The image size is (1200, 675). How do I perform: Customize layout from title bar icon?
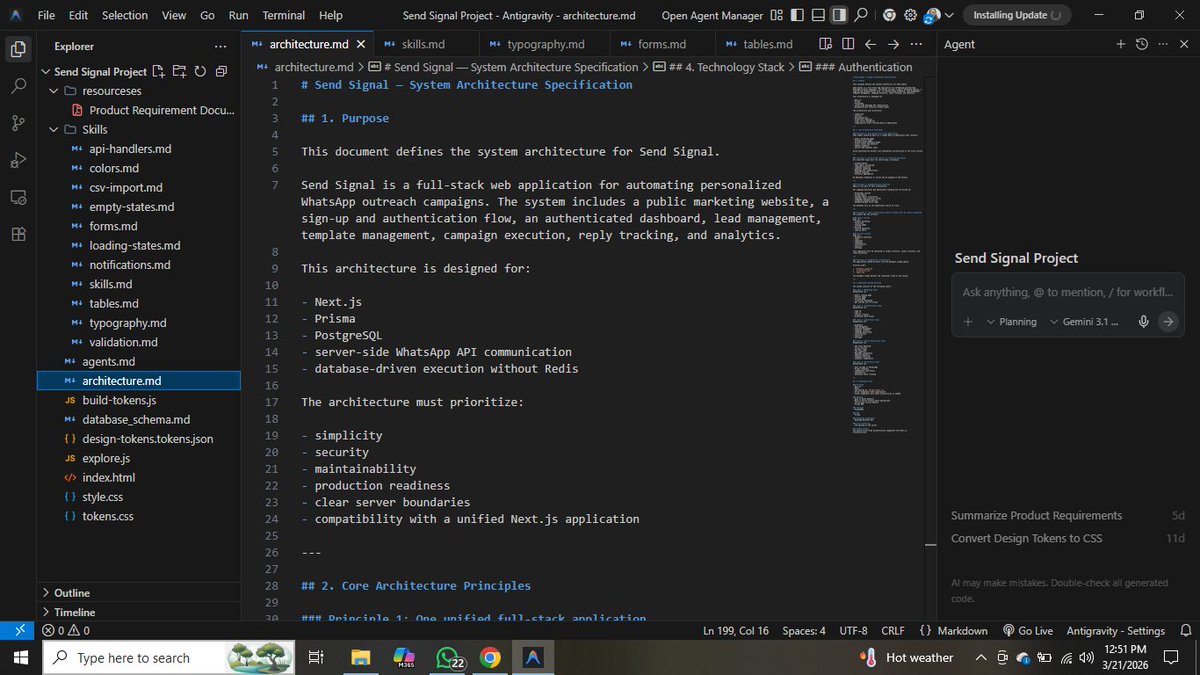click(x=777, y=15)
